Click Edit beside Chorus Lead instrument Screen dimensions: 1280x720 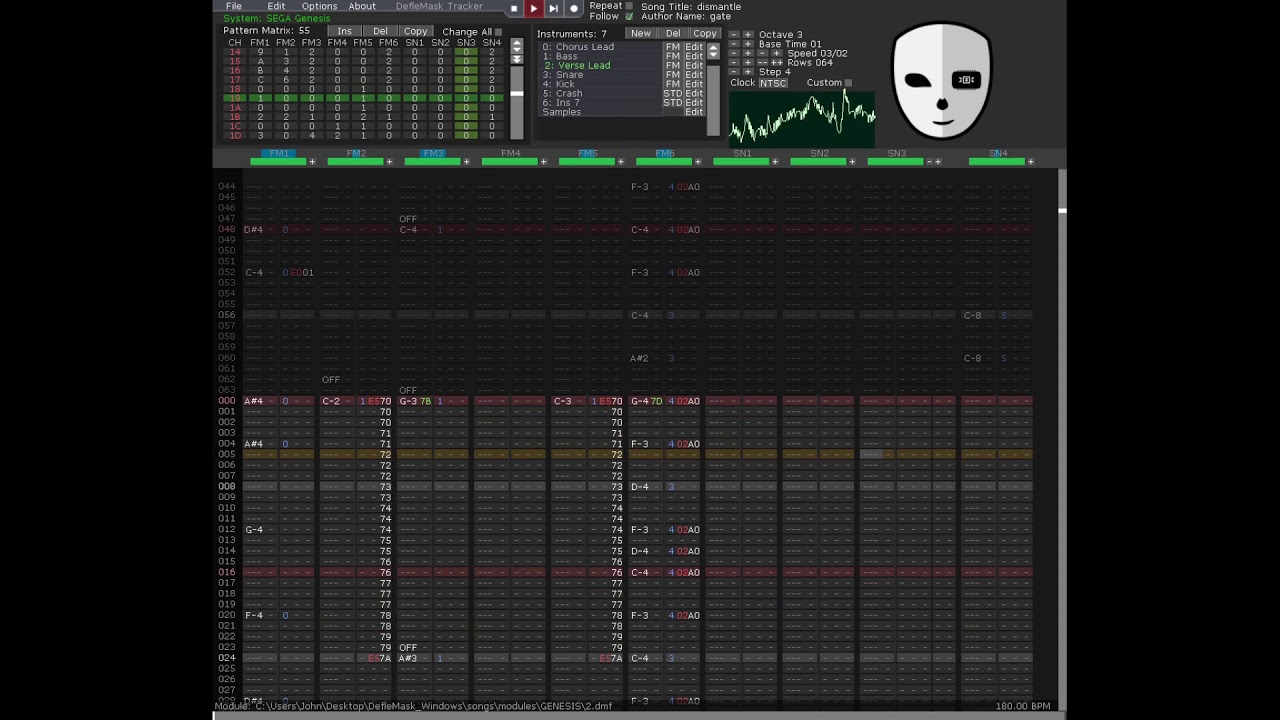coord(694,47)
